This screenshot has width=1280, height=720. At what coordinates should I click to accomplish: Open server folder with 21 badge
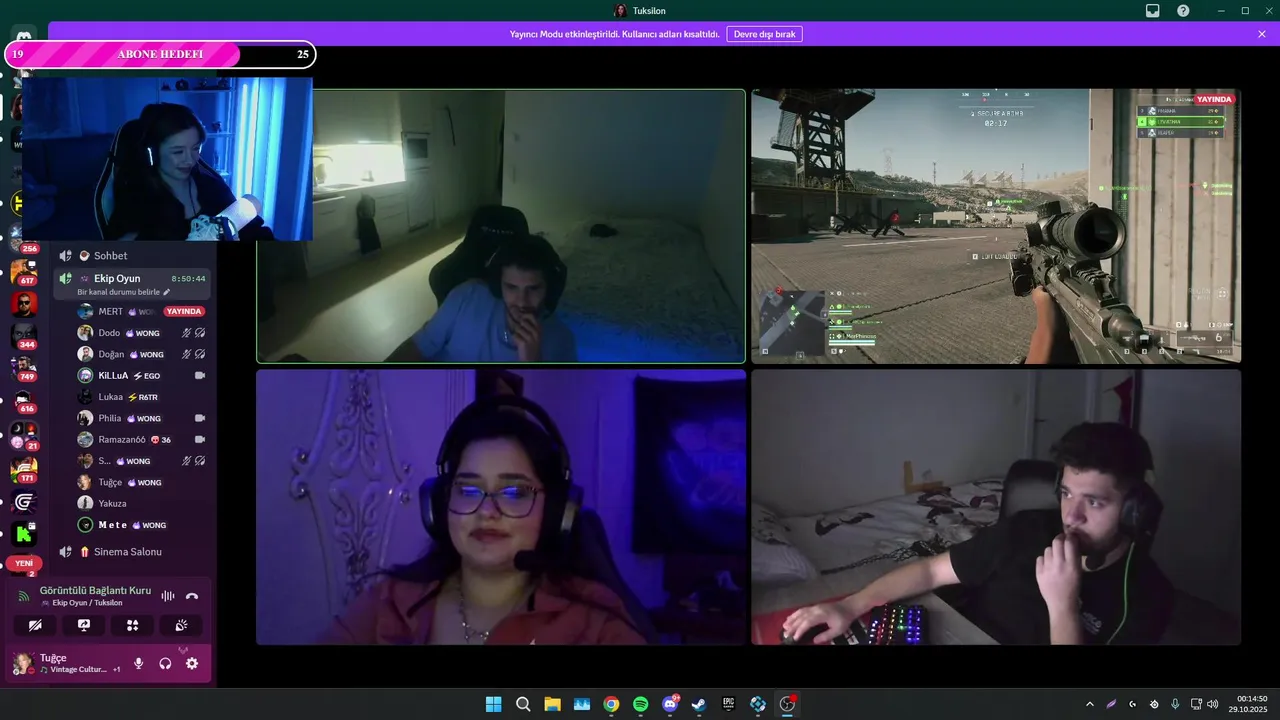pyautogui.click(x=24, y=435)
